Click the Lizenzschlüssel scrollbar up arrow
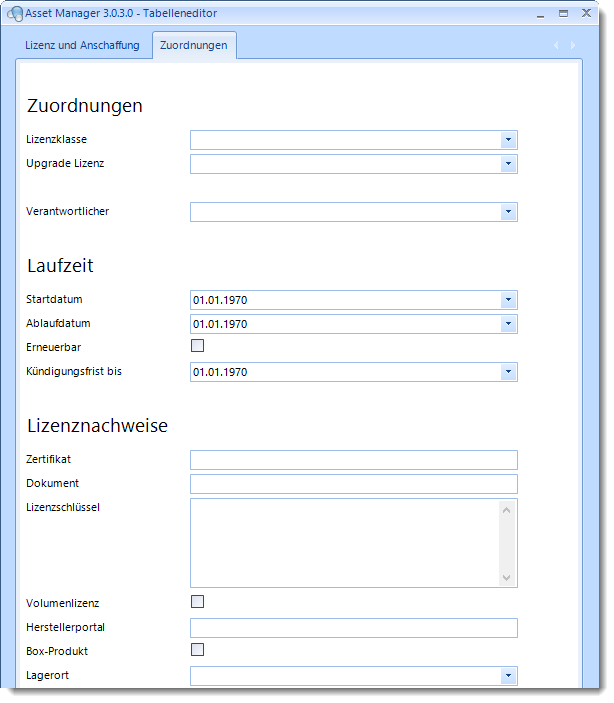Screen dimensions: 614x703 (x=507, y=510)
